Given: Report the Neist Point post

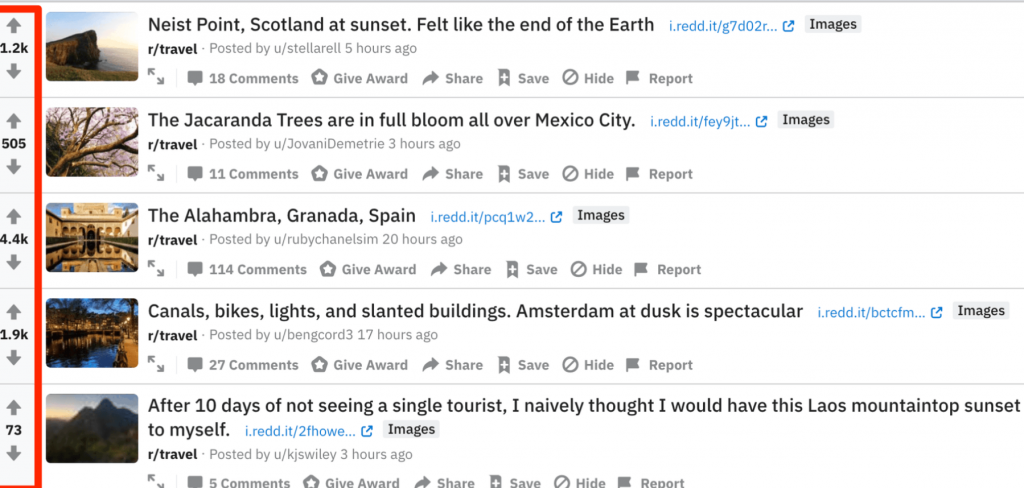Looking at the screenshot, I should pos(659,78).
